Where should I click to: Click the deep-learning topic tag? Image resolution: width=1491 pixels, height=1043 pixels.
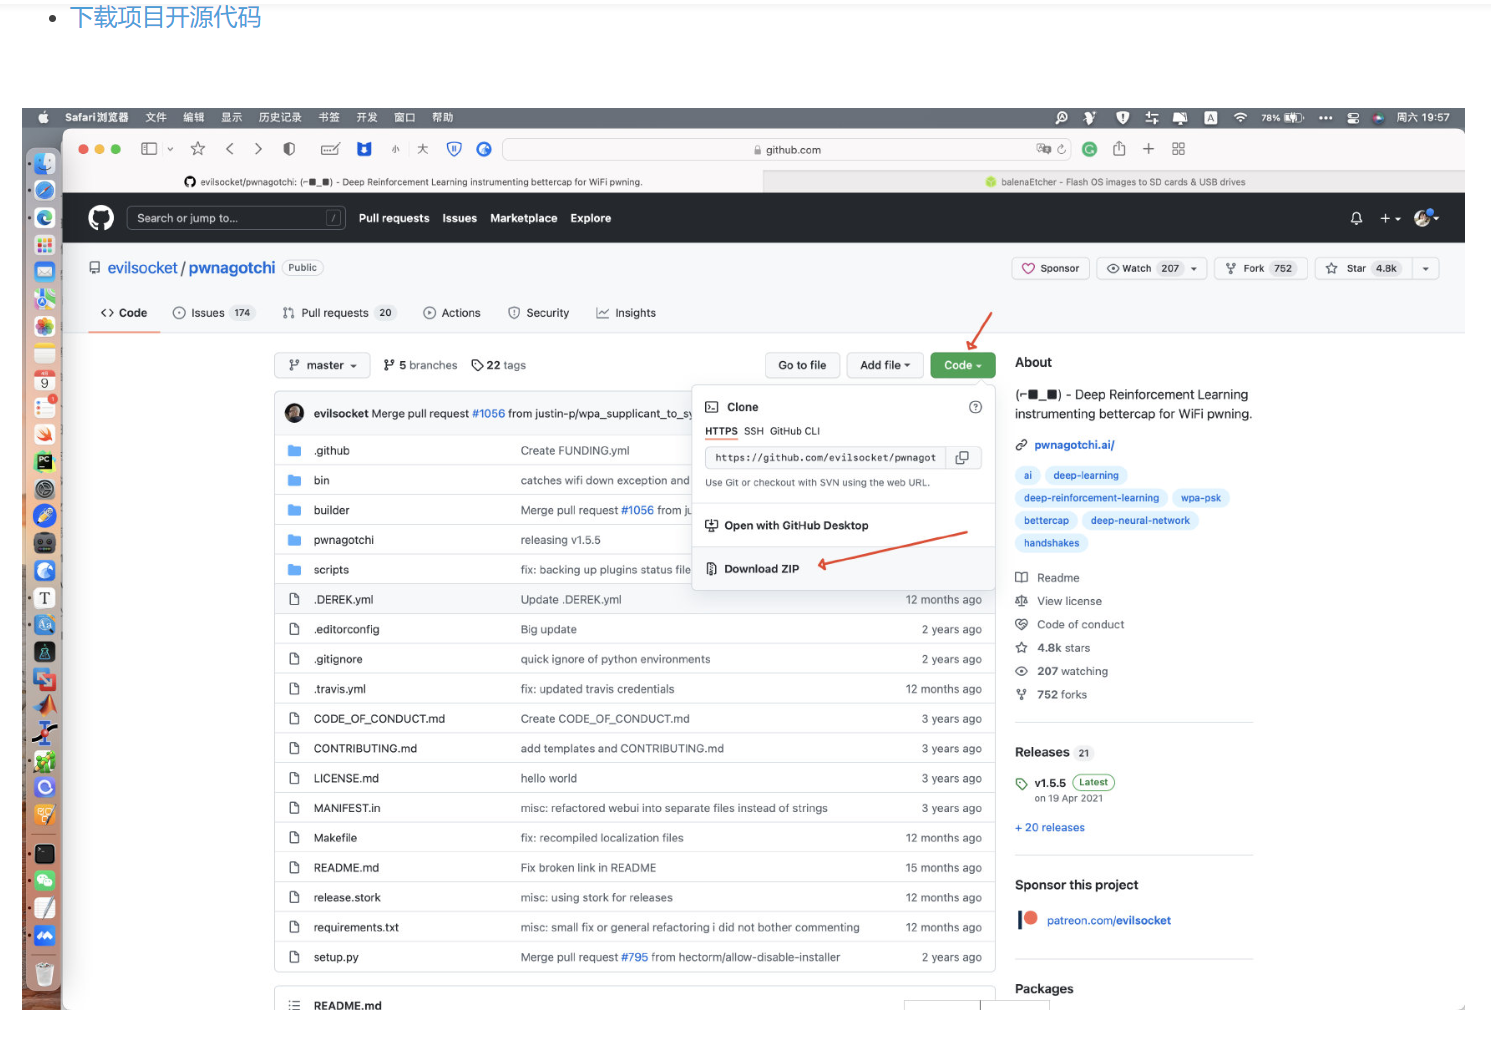pyautogui.click(x=1086, y=475)
